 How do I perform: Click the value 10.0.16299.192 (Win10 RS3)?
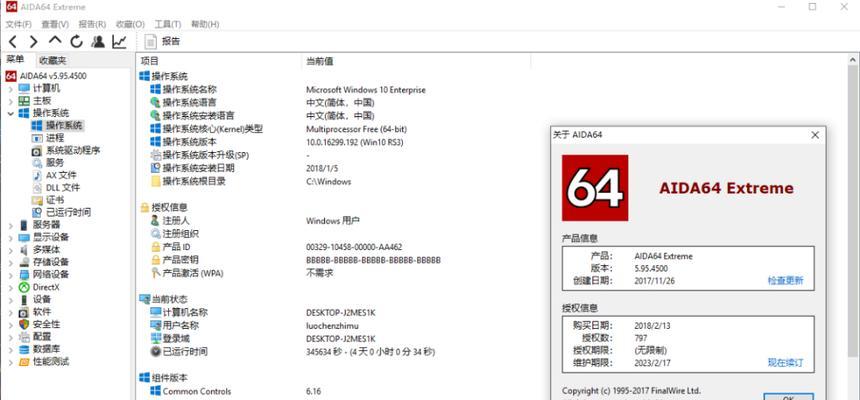pos(354,142)
